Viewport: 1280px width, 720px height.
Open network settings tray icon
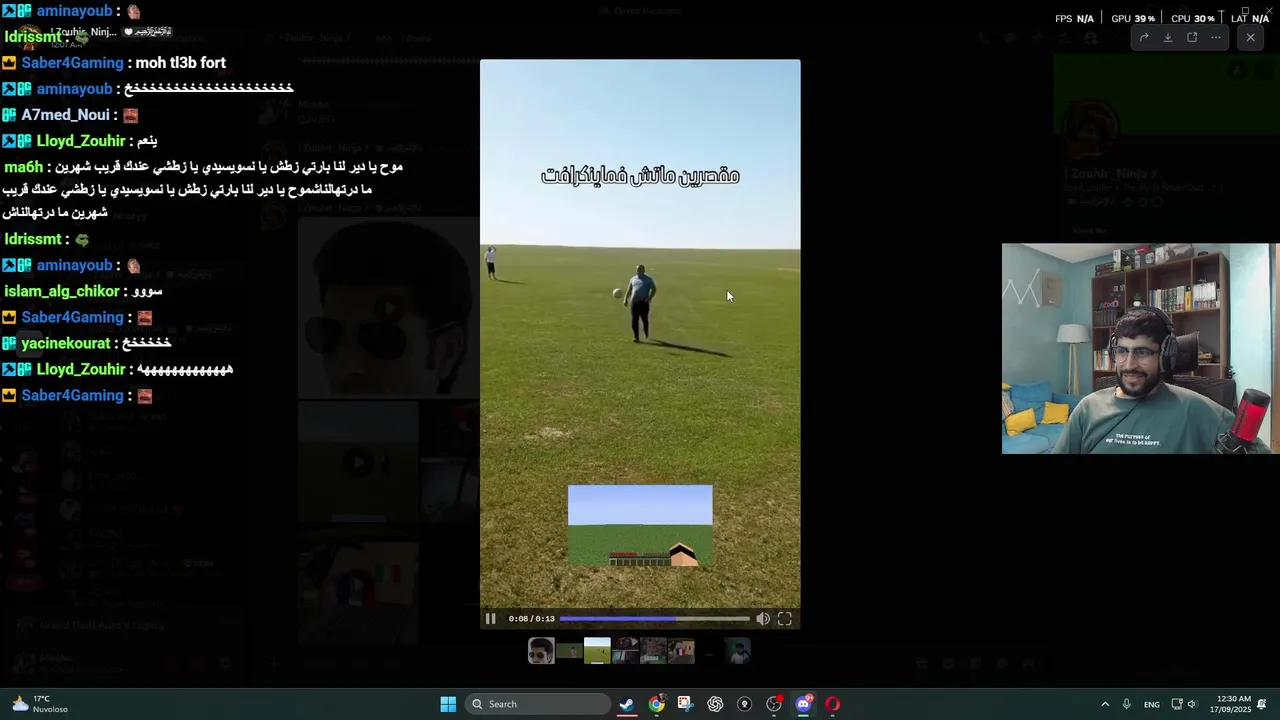click(1177, 704)
